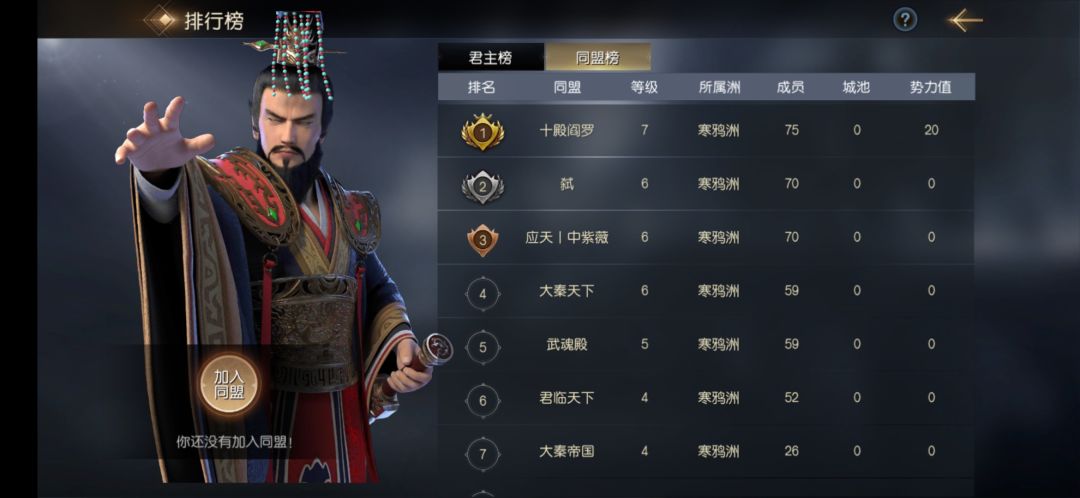Select the 大秦天下 alliance row
This screenshot has width=1080, height=498.
click(x=706, y=291)
